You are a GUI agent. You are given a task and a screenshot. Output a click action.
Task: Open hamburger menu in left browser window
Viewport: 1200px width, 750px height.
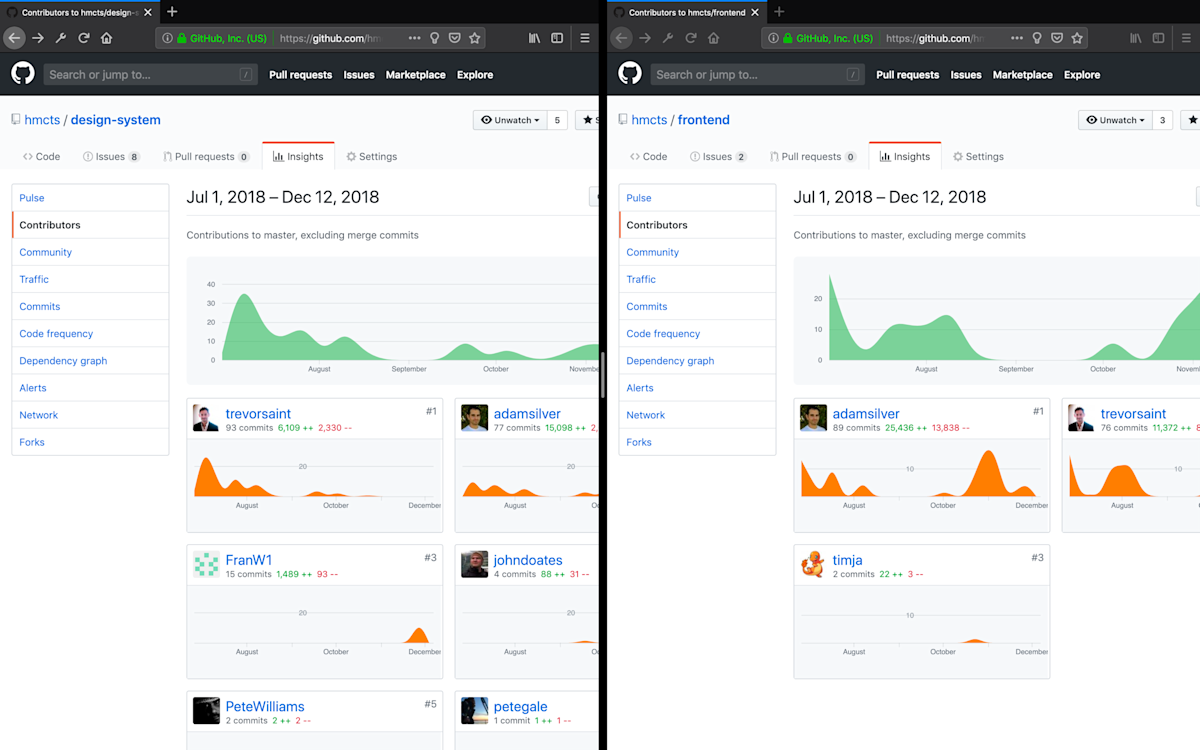[585, 38]
